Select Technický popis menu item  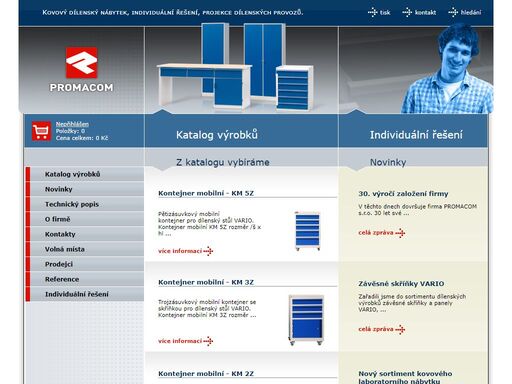click(x=85, y=204)
